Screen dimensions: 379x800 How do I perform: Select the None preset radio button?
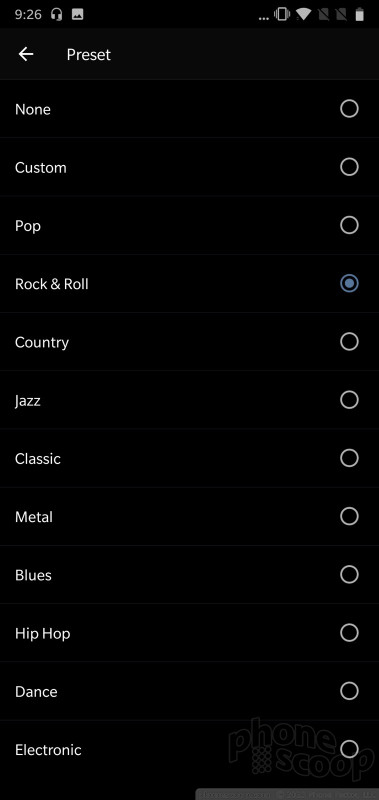point(349,109)
